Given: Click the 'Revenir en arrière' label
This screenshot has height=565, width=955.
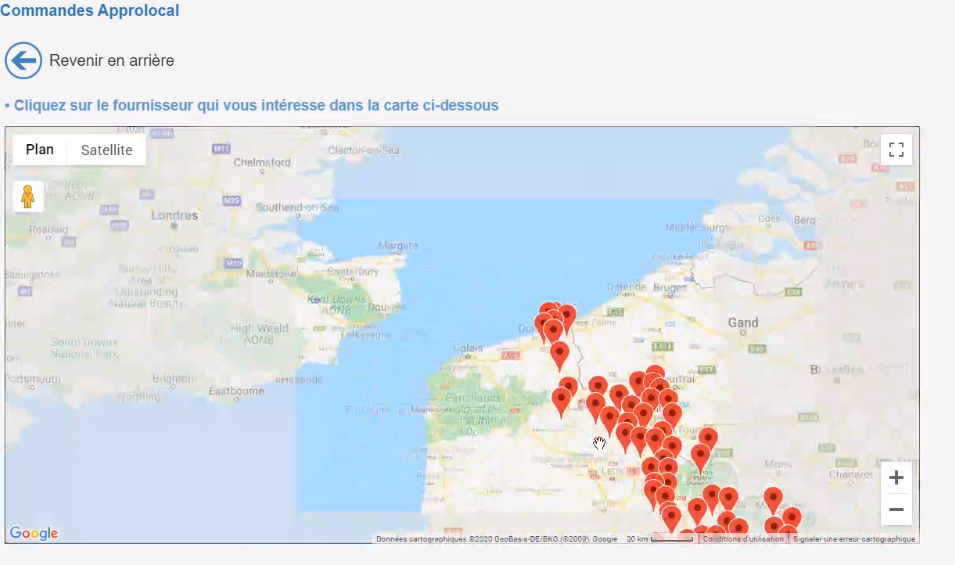Looking at the screenshot, I should (111, 60).
